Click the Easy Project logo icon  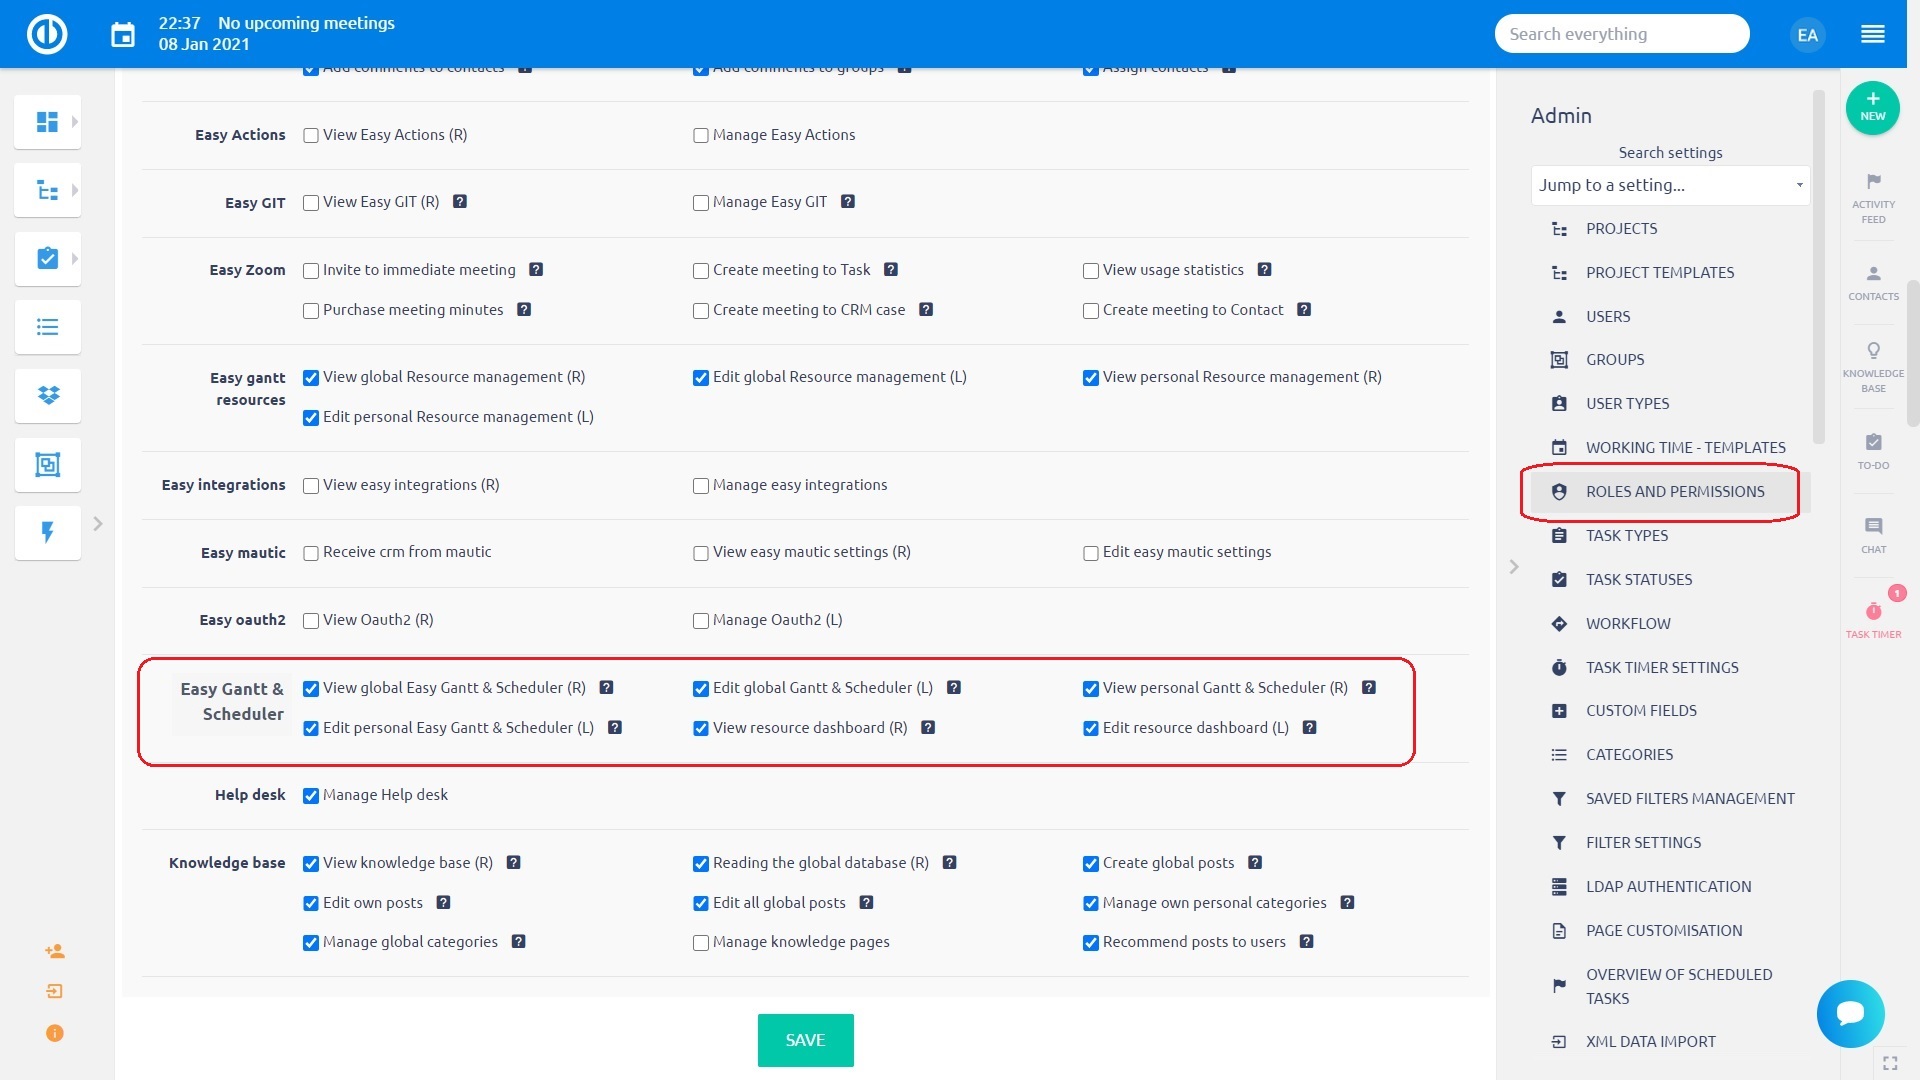(x=47, y=34)
